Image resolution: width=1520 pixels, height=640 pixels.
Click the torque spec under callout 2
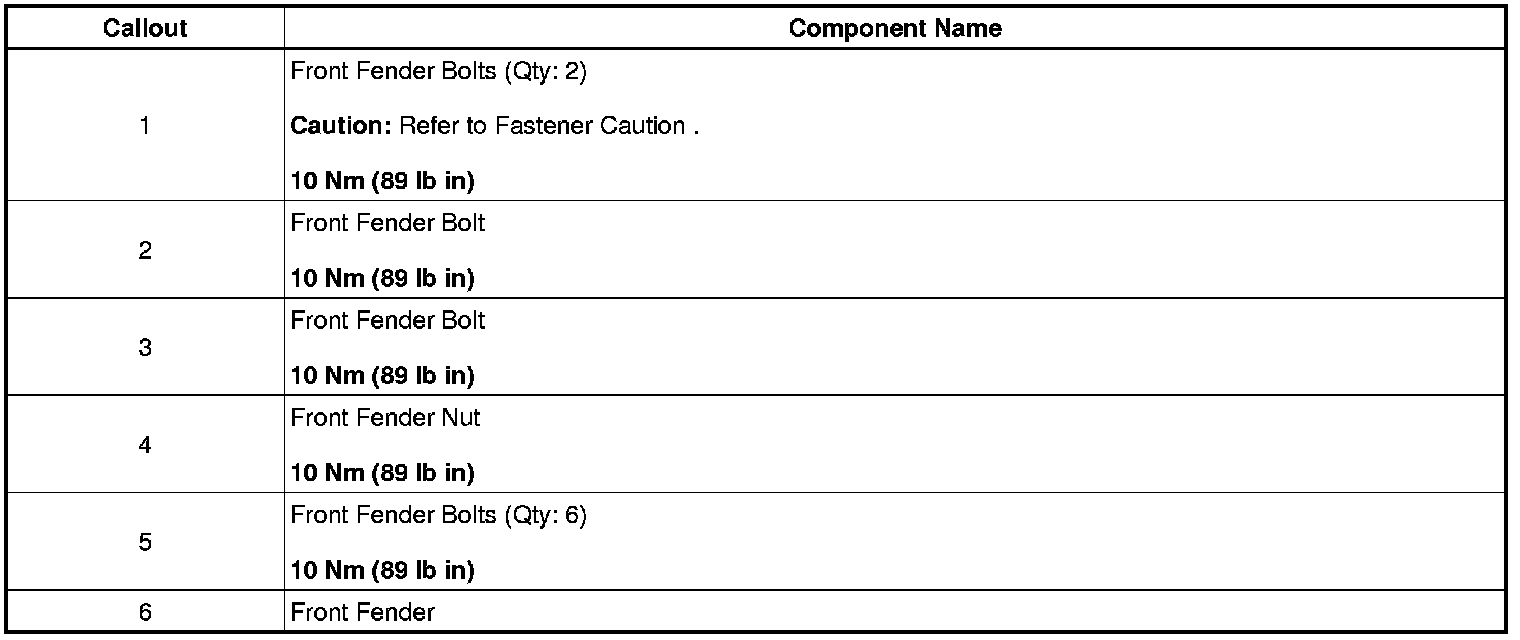(382, 278)
